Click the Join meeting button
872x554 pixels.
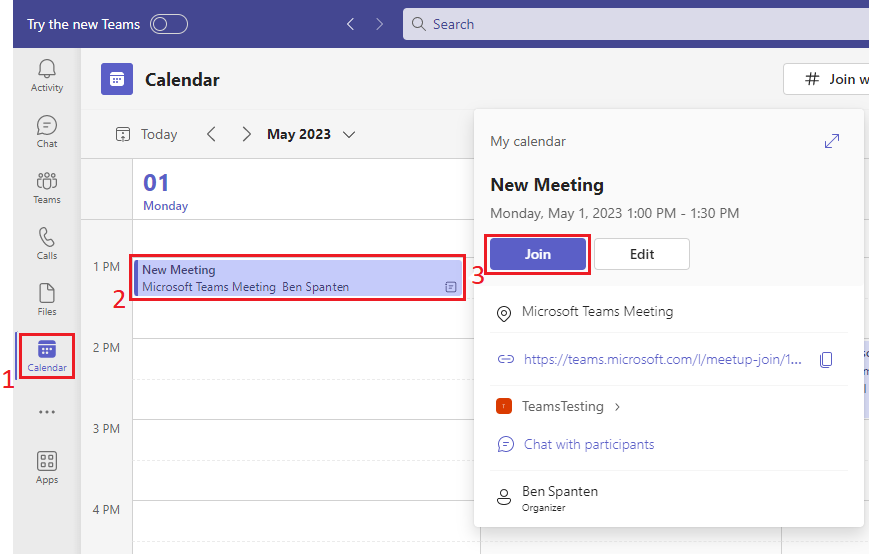click(538, 254)
